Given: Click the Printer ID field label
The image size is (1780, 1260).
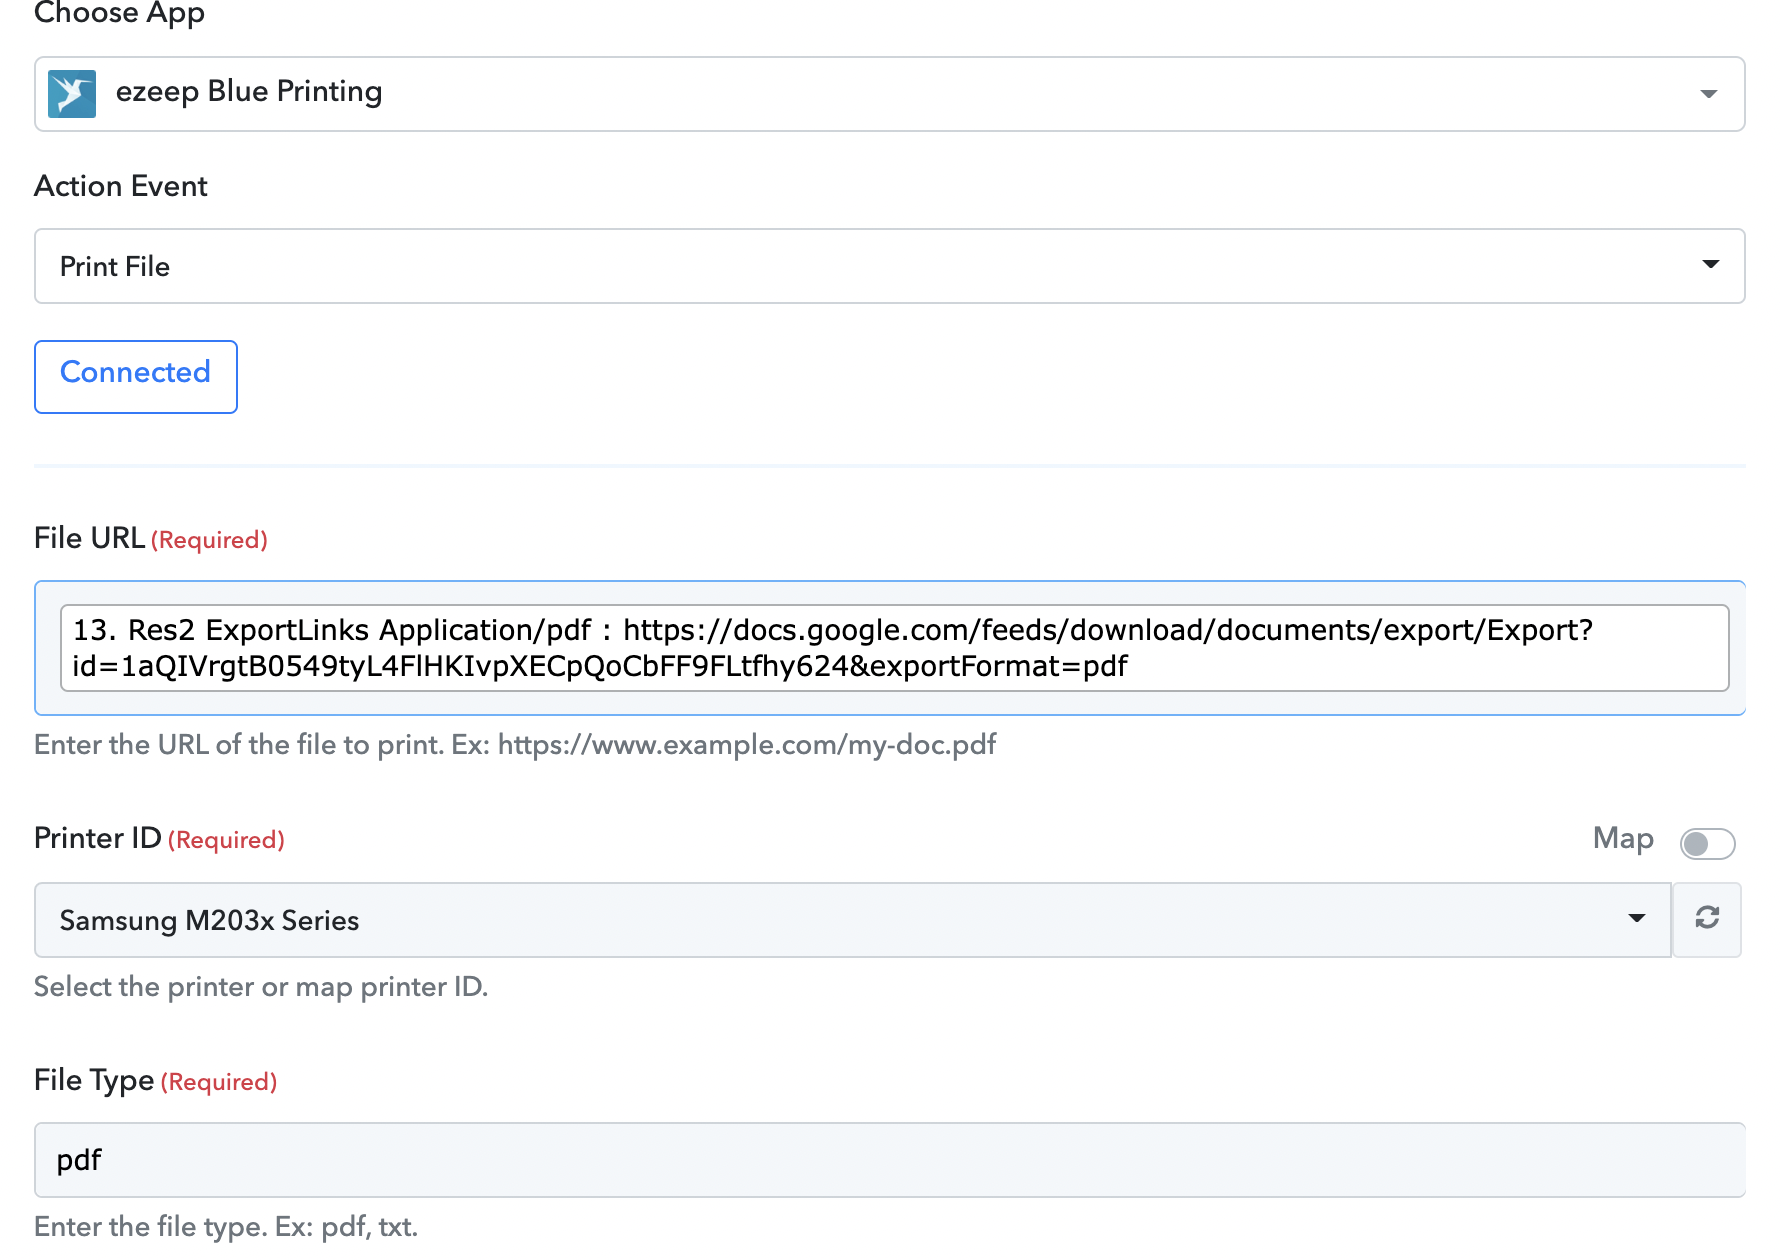Looking at the screenshot, I should 98,838.
